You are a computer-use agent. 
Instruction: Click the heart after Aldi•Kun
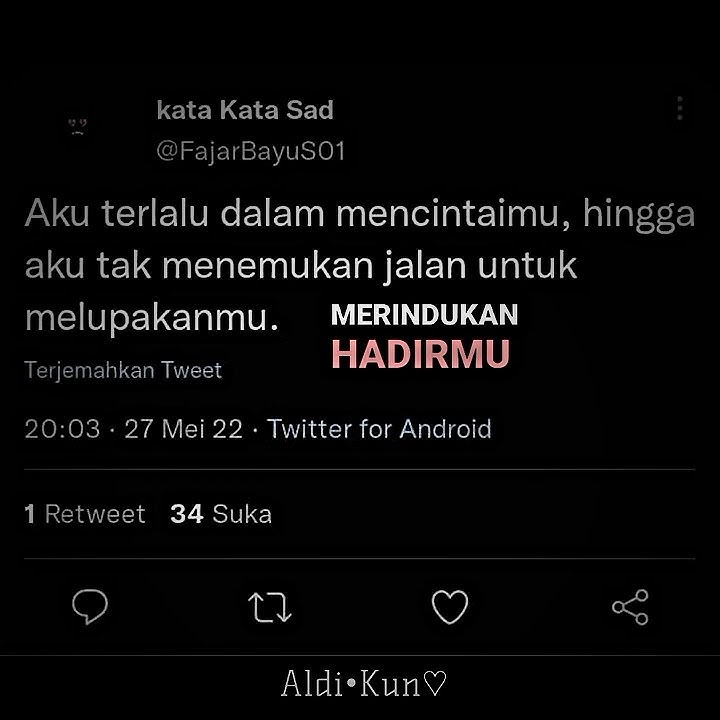[434, 682]
